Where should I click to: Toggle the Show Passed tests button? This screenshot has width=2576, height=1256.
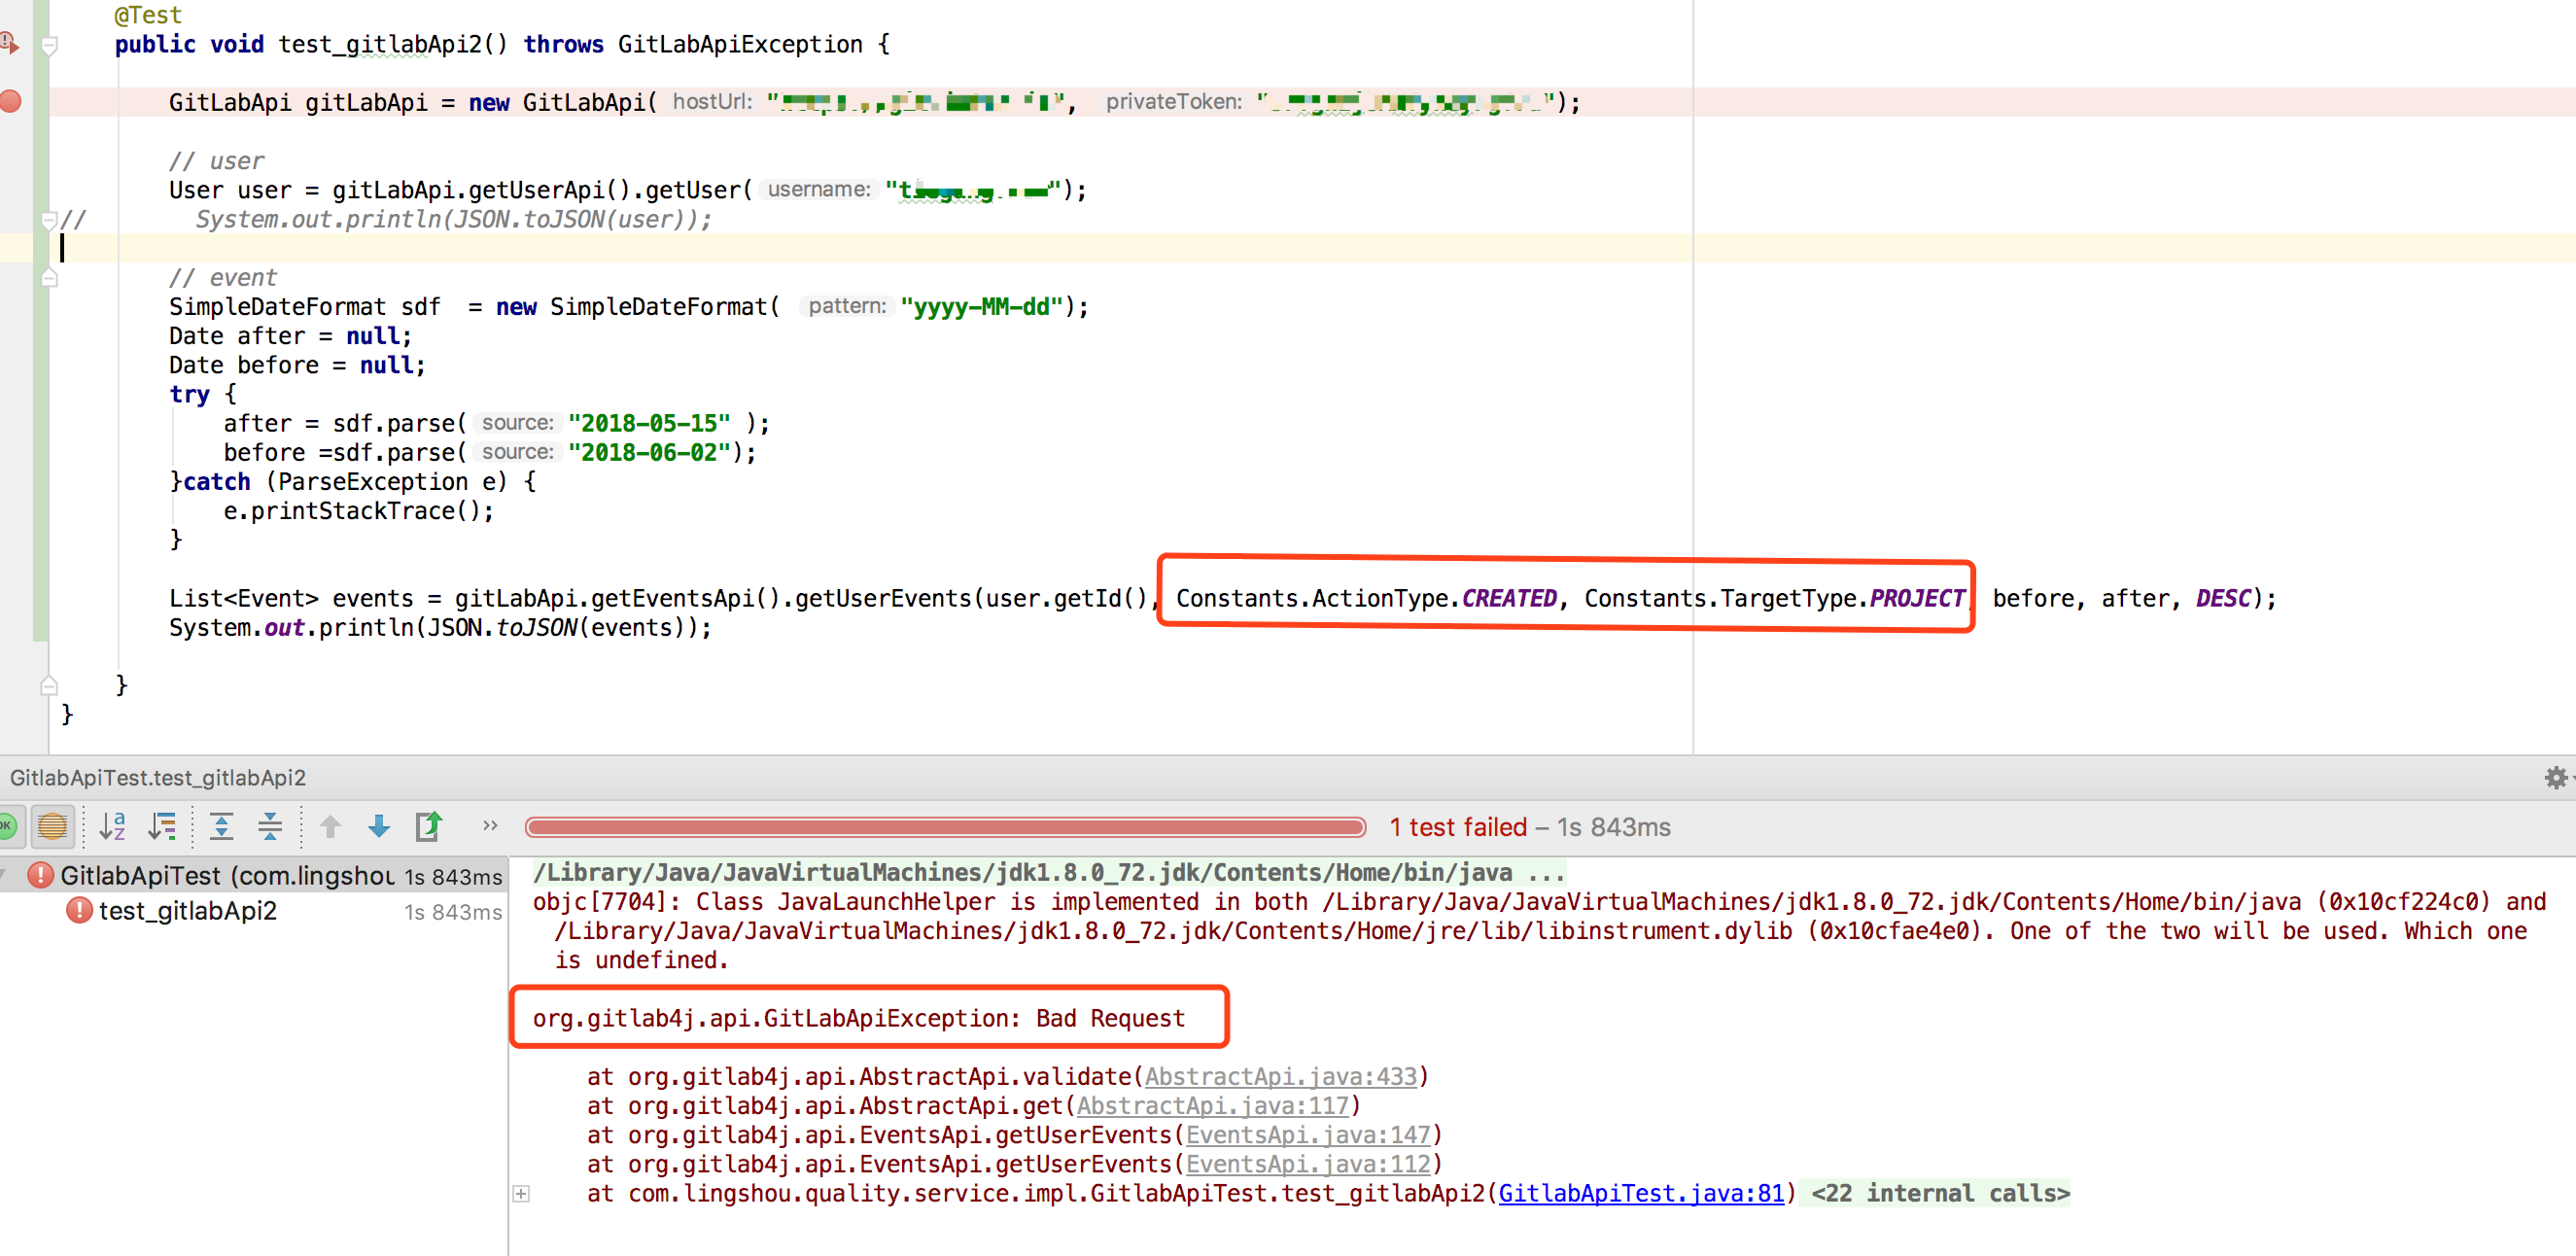pyautogui.click(x=6, y=826)
